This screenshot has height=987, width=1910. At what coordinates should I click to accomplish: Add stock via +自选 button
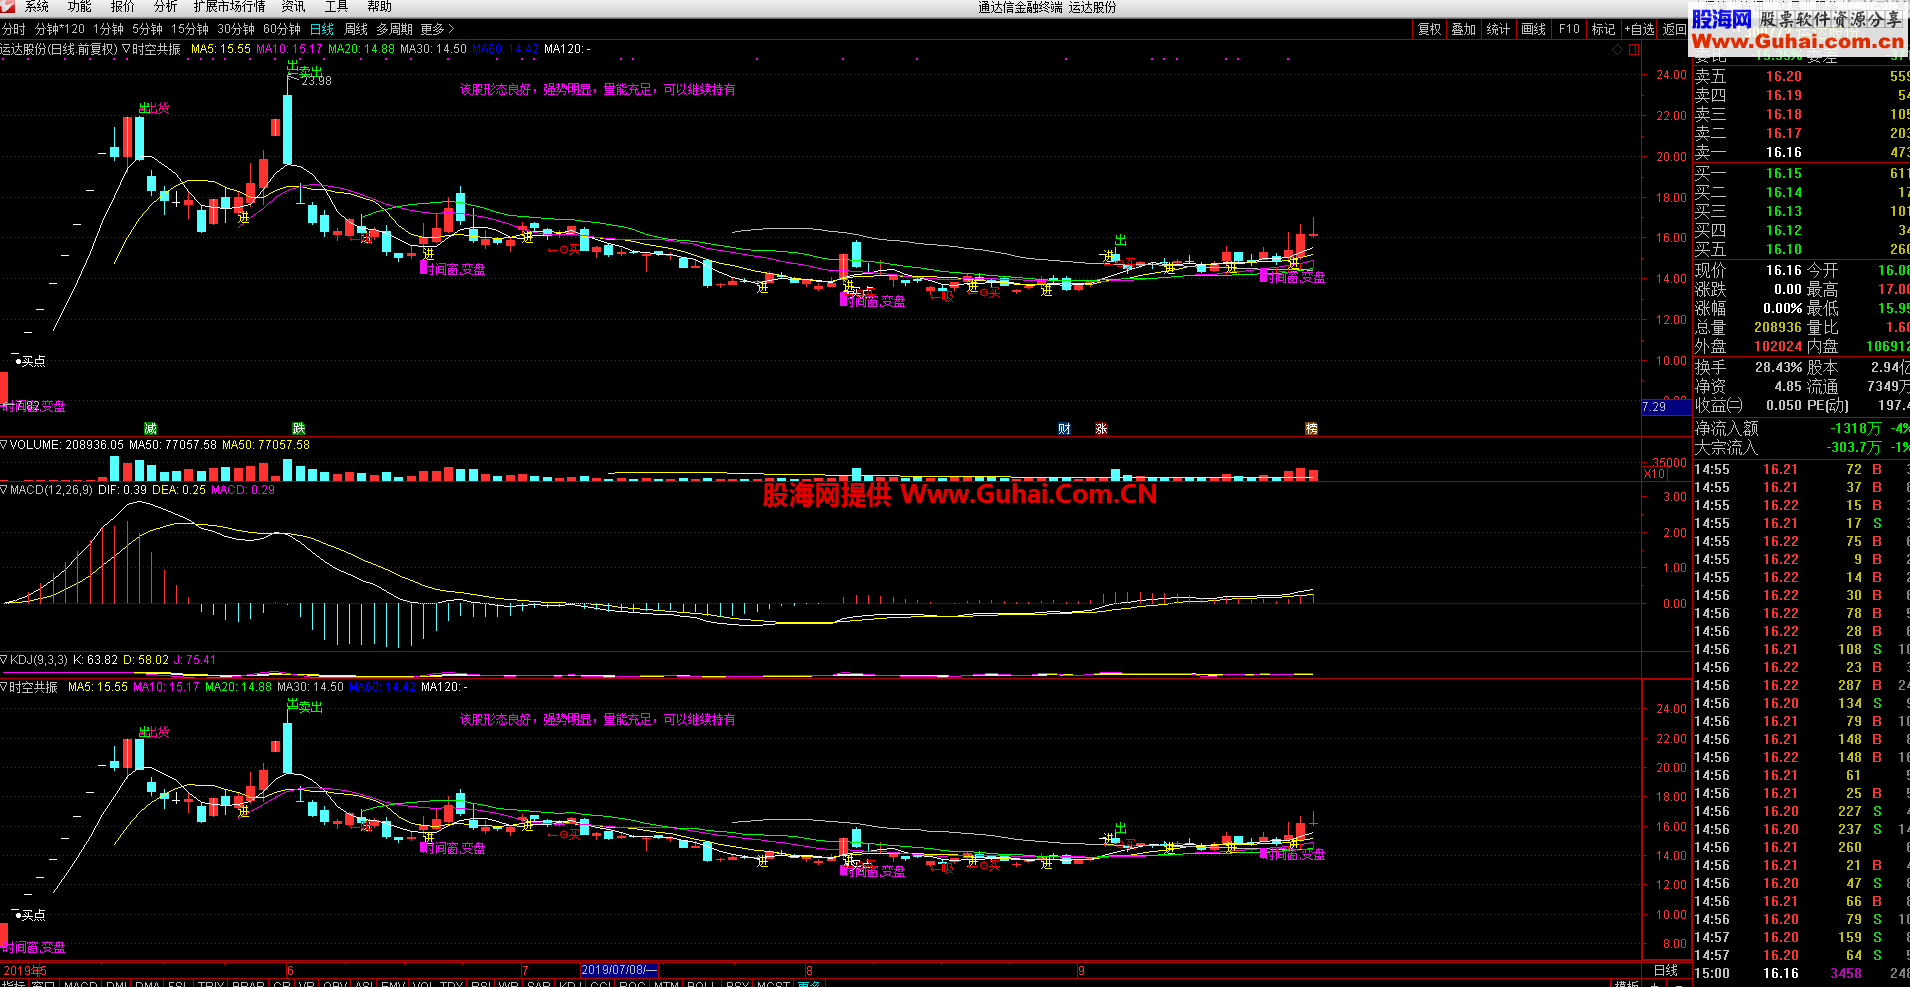[1641, 29]
